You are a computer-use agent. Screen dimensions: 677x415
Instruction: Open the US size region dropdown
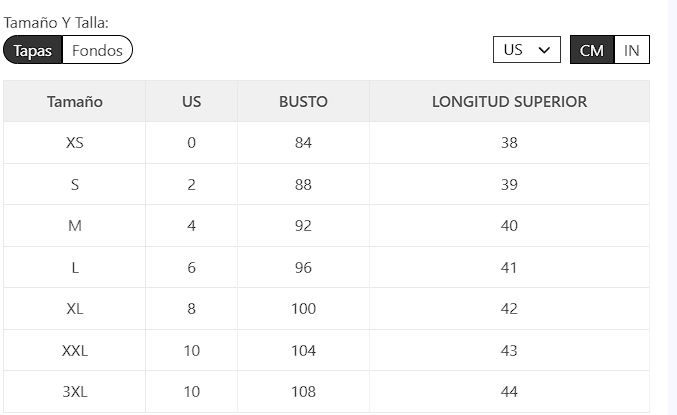(x=526, y=50)
